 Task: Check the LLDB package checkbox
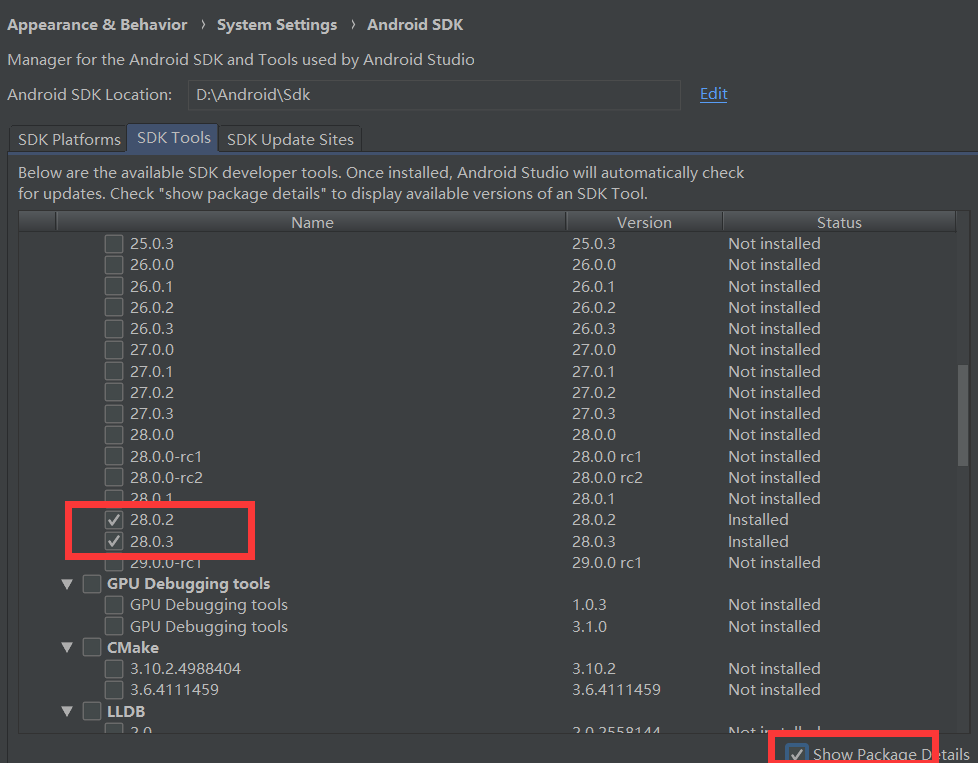tap(92, 711)
